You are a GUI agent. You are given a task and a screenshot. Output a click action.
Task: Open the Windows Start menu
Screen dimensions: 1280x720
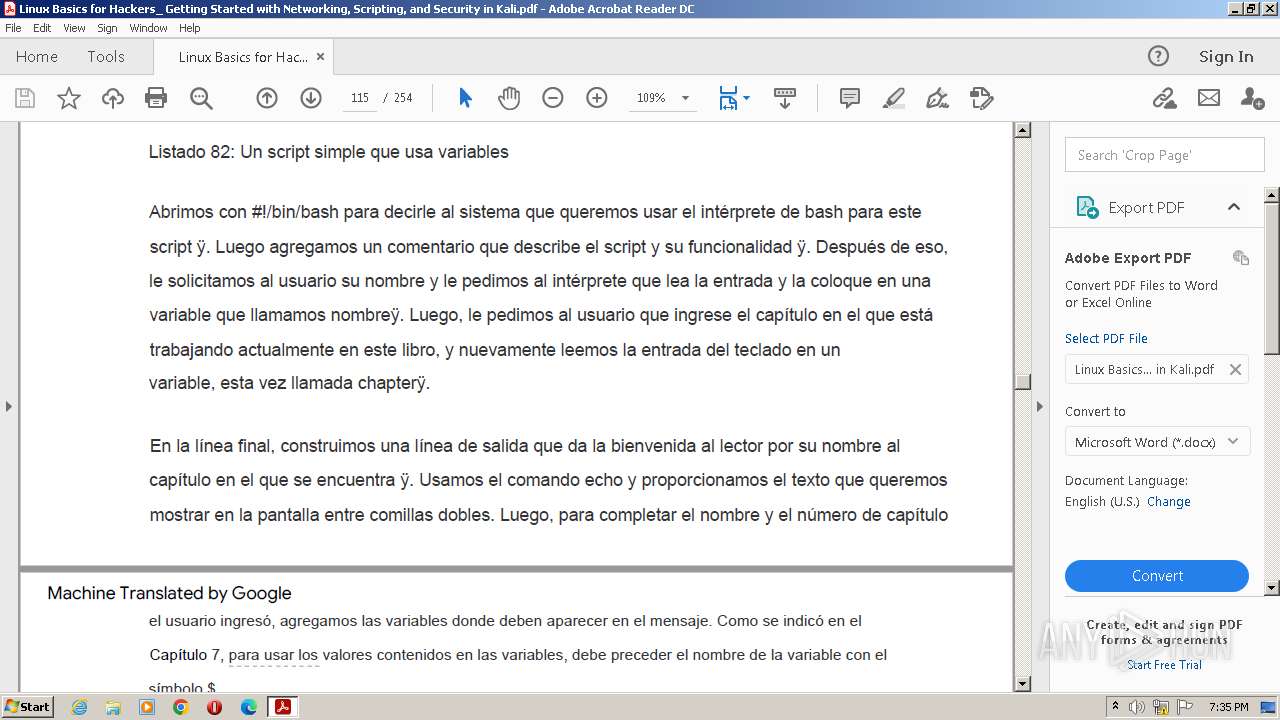[x=27, y=707]
